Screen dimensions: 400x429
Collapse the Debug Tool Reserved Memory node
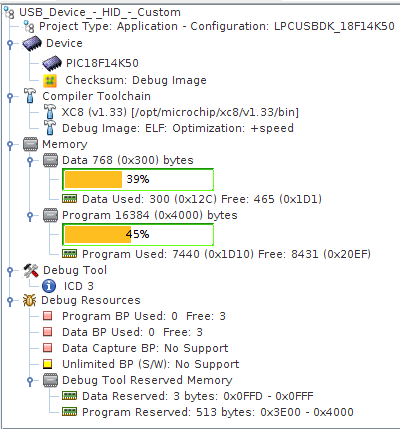[x=30, y=380]
